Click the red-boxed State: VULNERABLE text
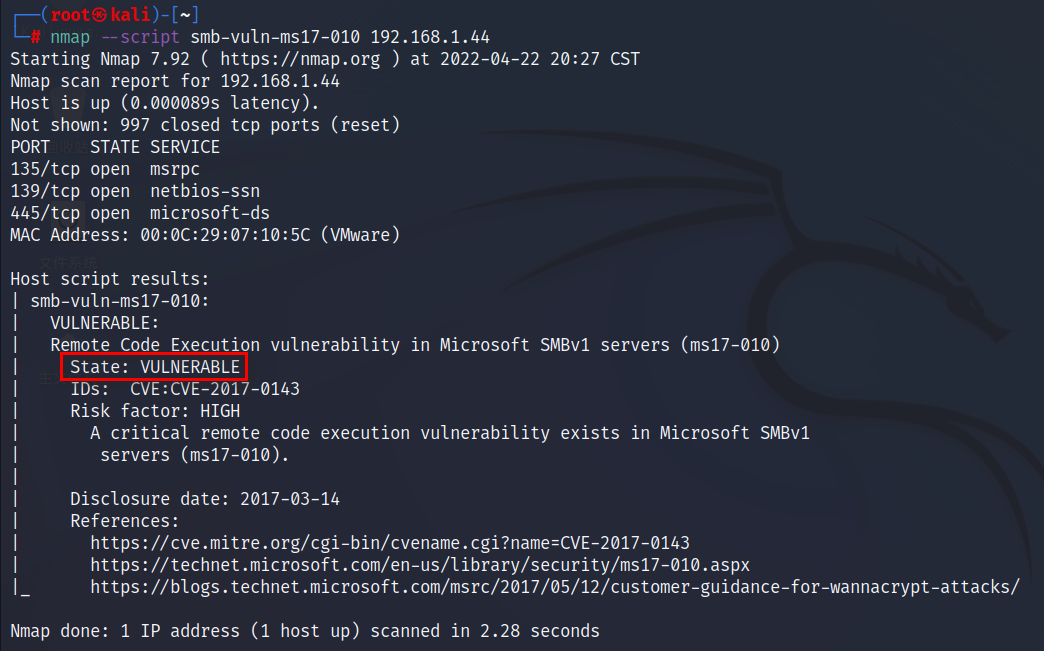The height and width of the screenshot is (651, 1044). click(x=155, y=367)
